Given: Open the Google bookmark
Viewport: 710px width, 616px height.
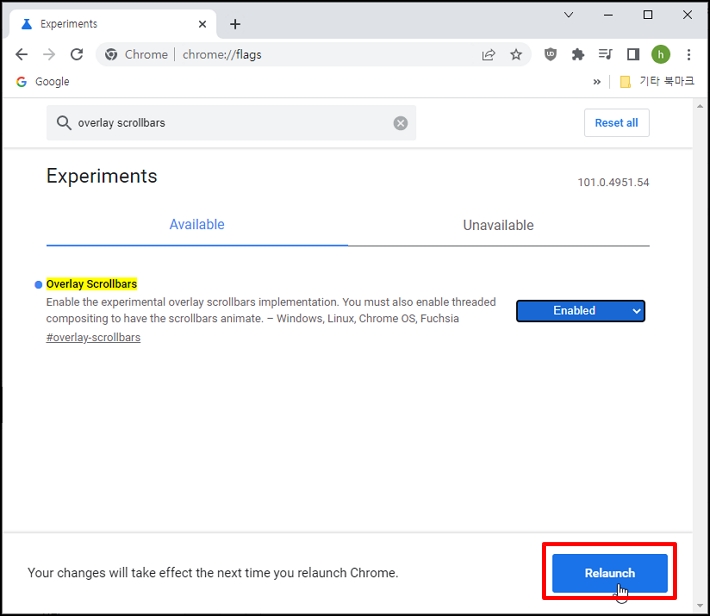Looking at the screenshot, I should tap(43, 82).
